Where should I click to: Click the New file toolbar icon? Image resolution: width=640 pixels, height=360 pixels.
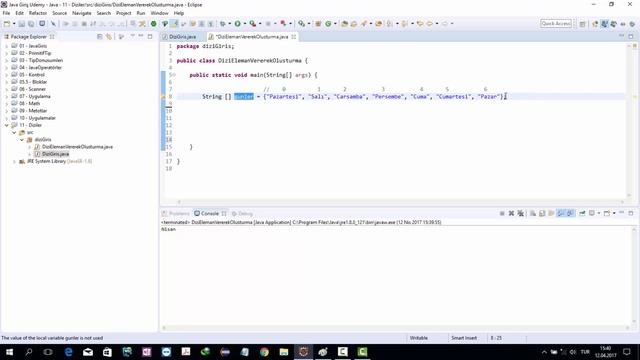(x=6, y=24)
